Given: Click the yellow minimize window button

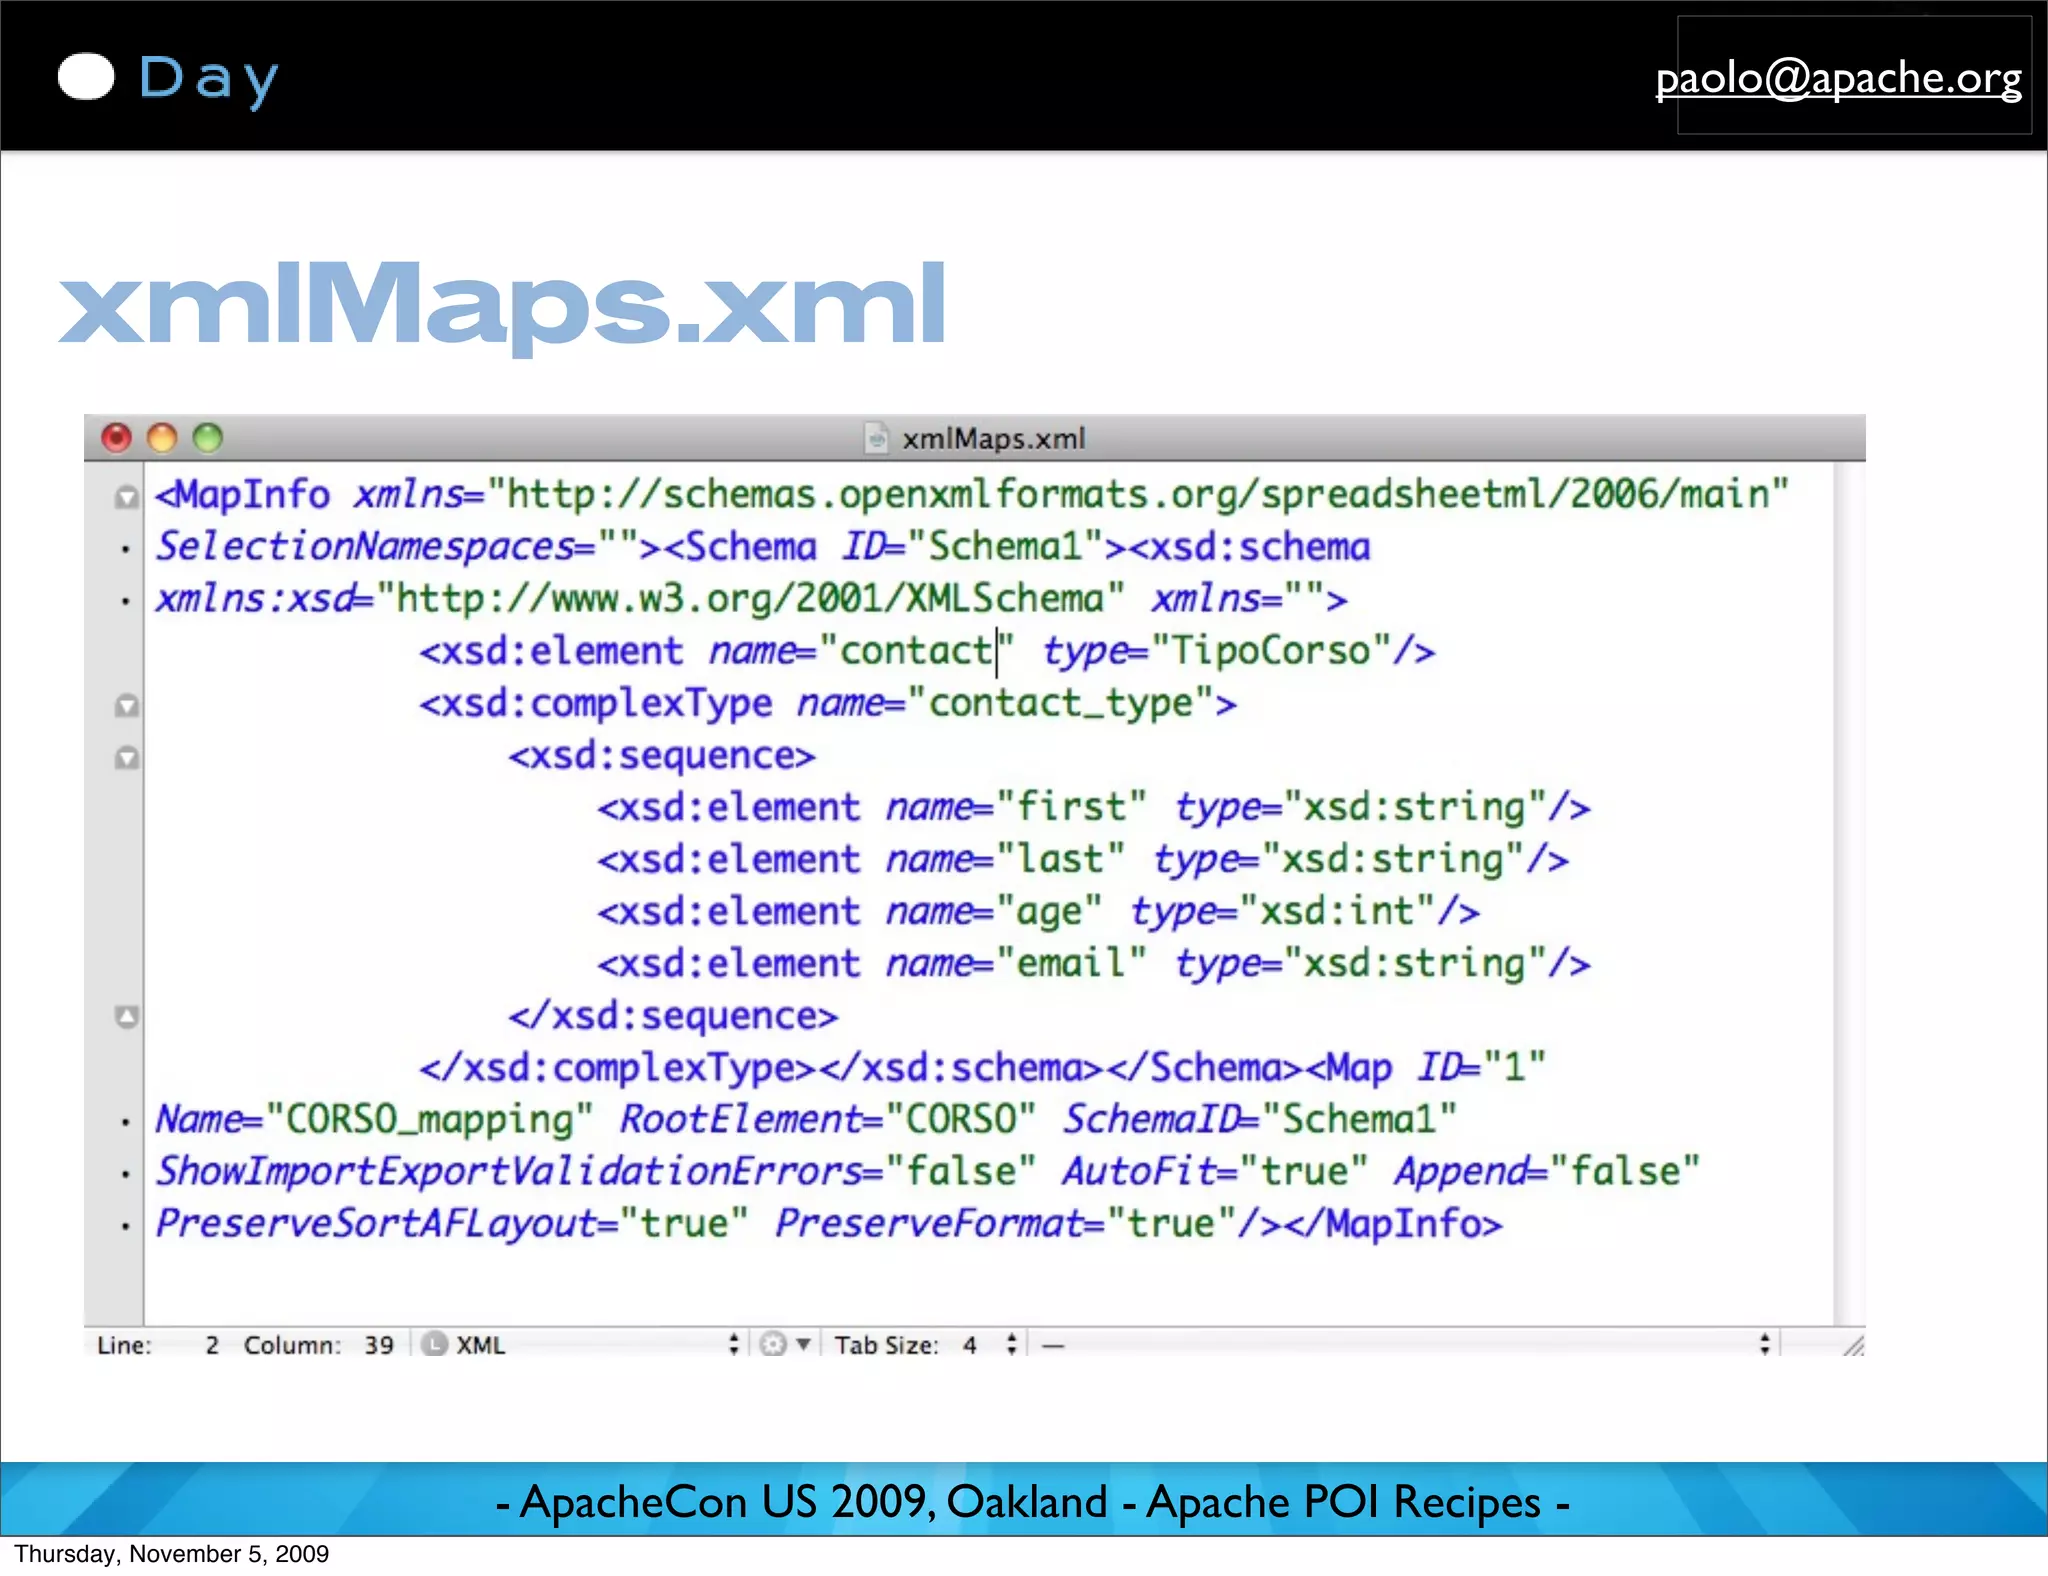Looking at the screenshot, I should 162,438.
